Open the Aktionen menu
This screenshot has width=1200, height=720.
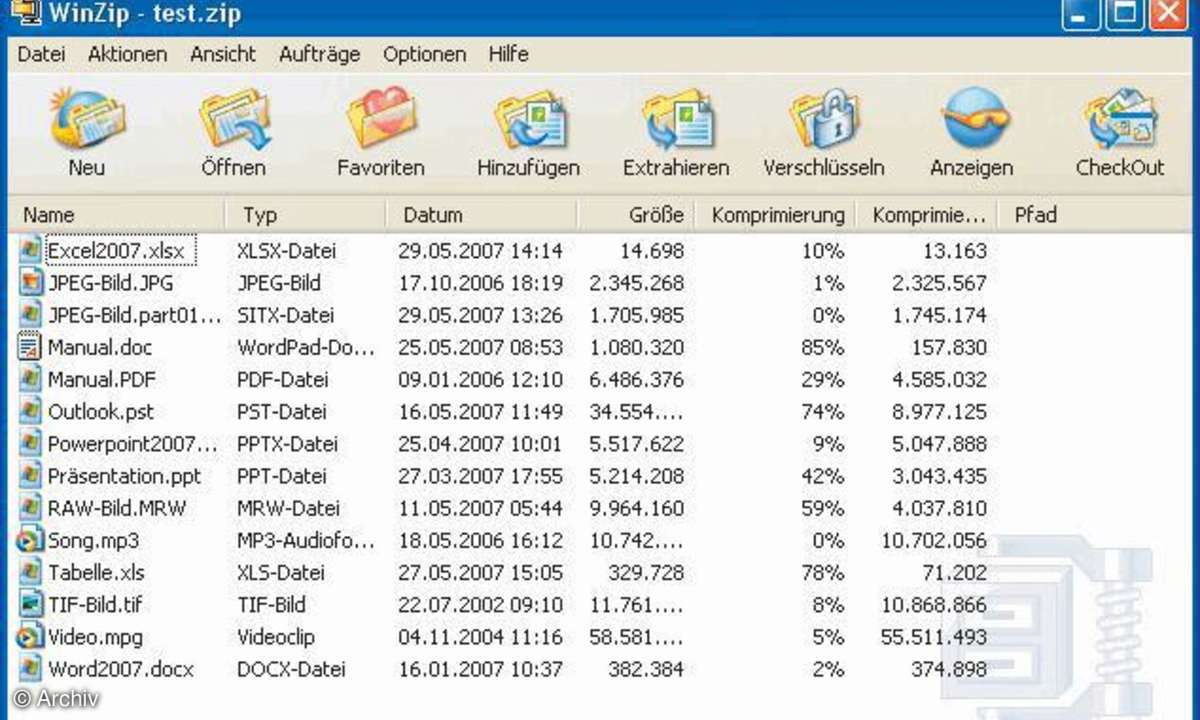(127, 54)
